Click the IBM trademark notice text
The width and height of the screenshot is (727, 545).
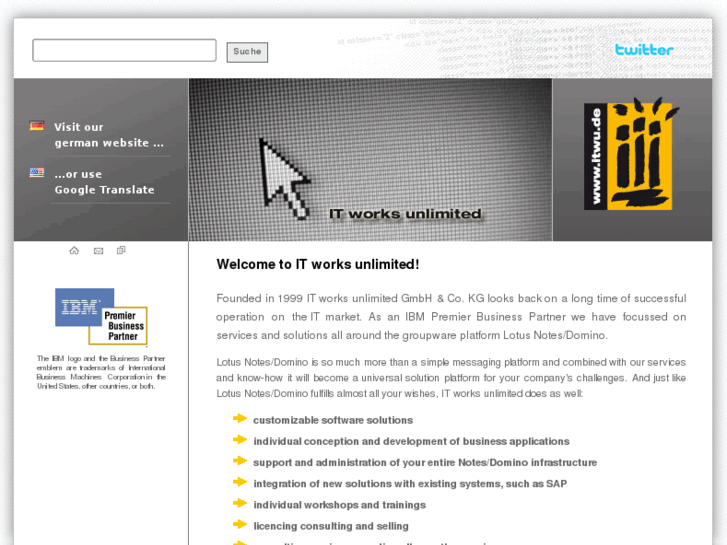(101, 372)
